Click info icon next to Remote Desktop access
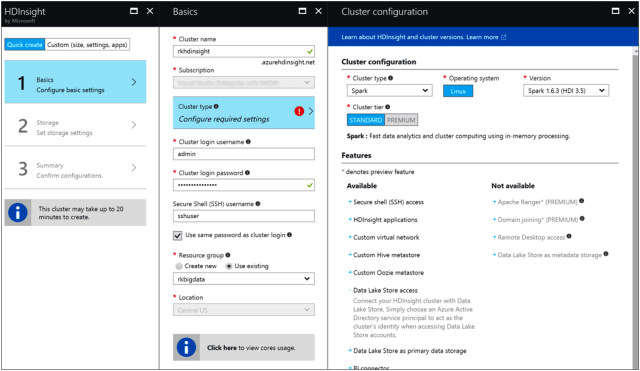Screen dimensions: 640x371 (x=569, y=236)
